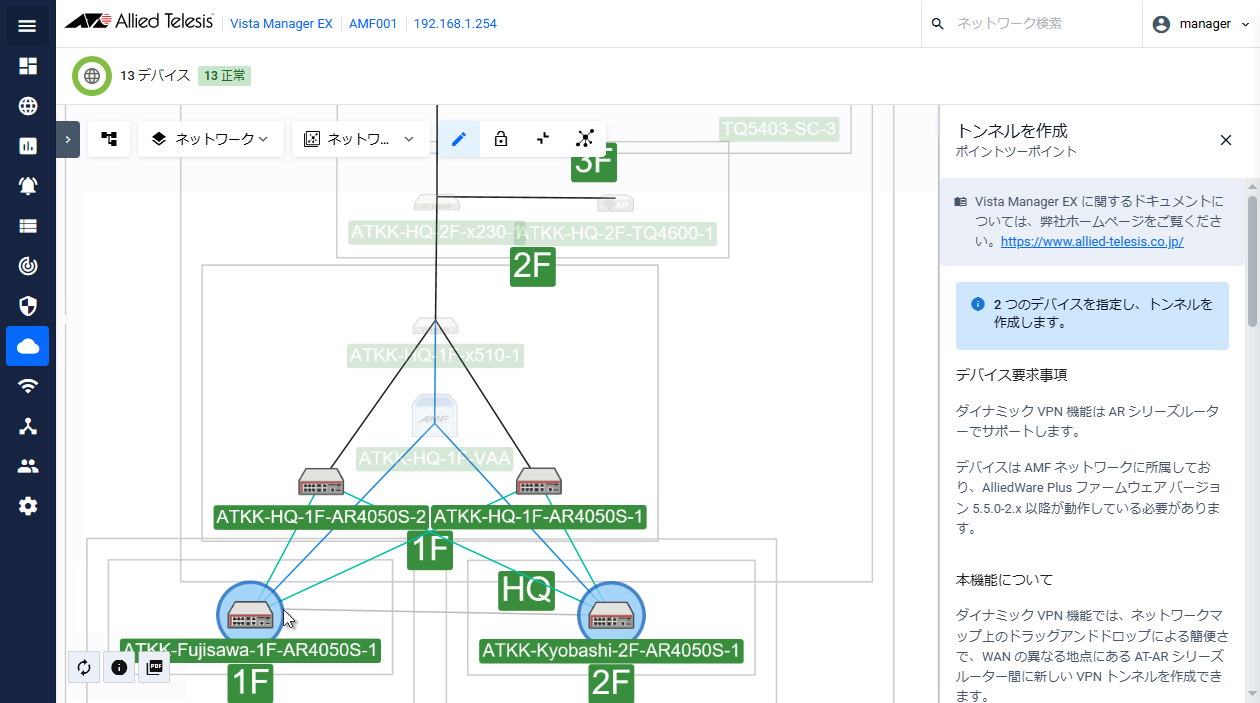Click the デバイス要求事項 heading
This screenshot has width=1260, height=703.
tap(1011, 375)
